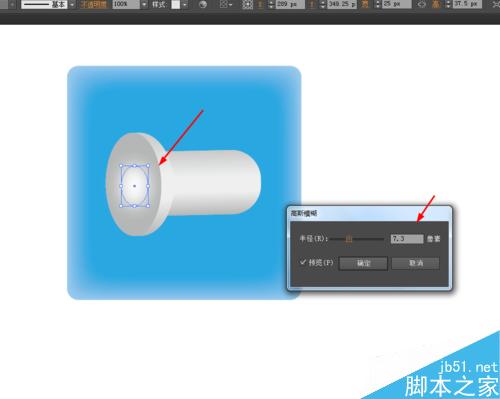Open the opacity 100% dropdown arrow
The height and width of the screenshot is (399, 500).
(x=144, y=5)
